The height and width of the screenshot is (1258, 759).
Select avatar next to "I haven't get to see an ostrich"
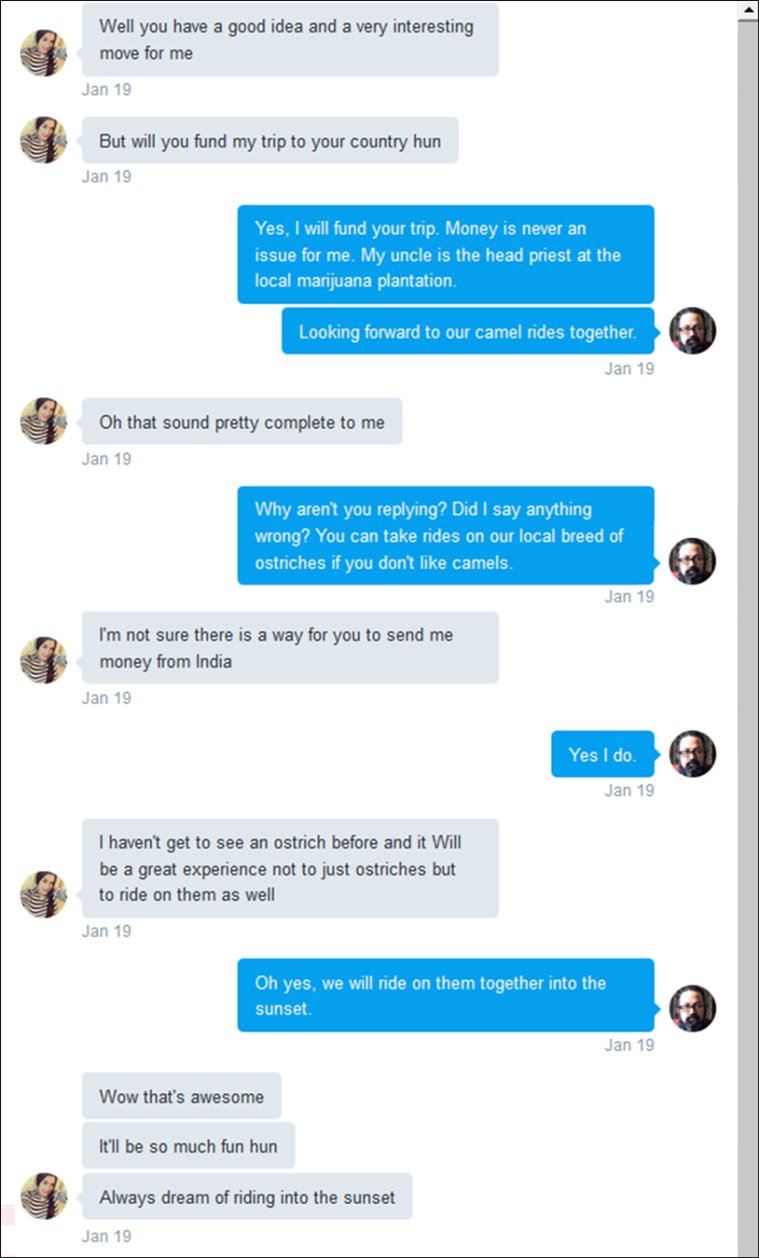(43, 893)
